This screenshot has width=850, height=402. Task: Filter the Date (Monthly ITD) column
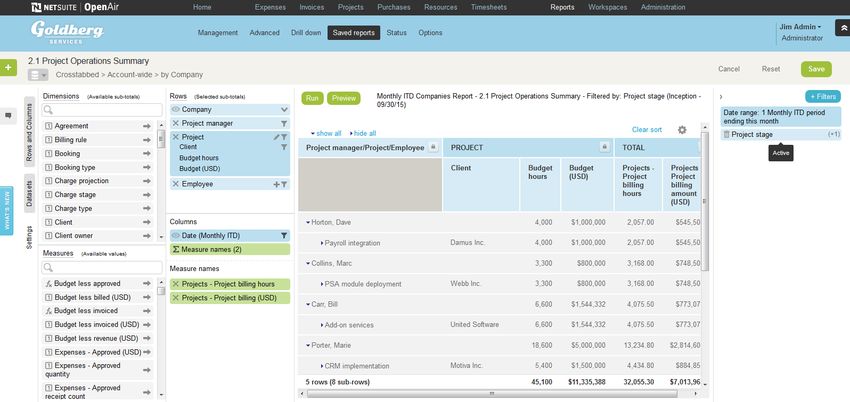284,236
